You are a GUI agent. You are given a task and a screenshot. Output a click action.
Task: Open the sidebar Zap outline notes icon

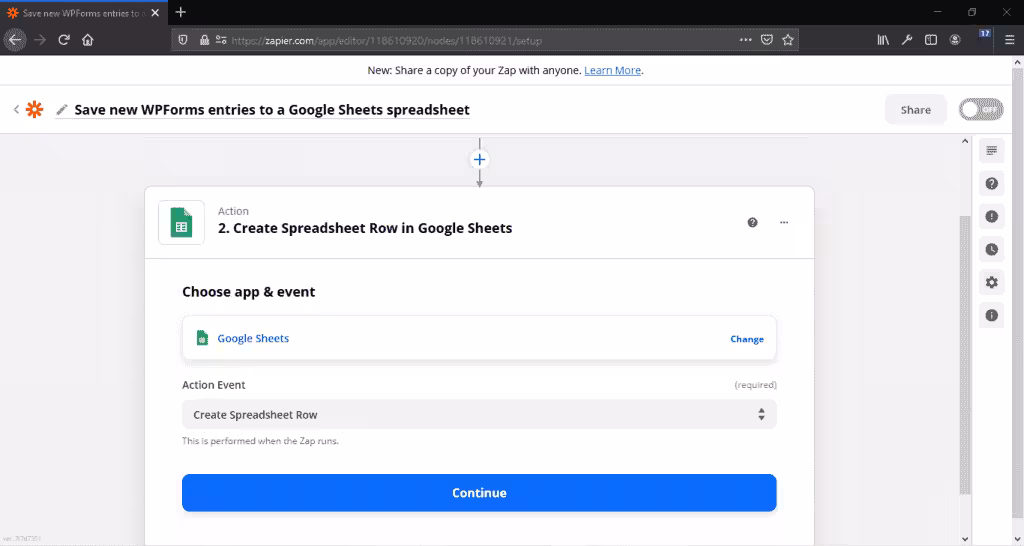pyautogui.click(x=991, y=151)
